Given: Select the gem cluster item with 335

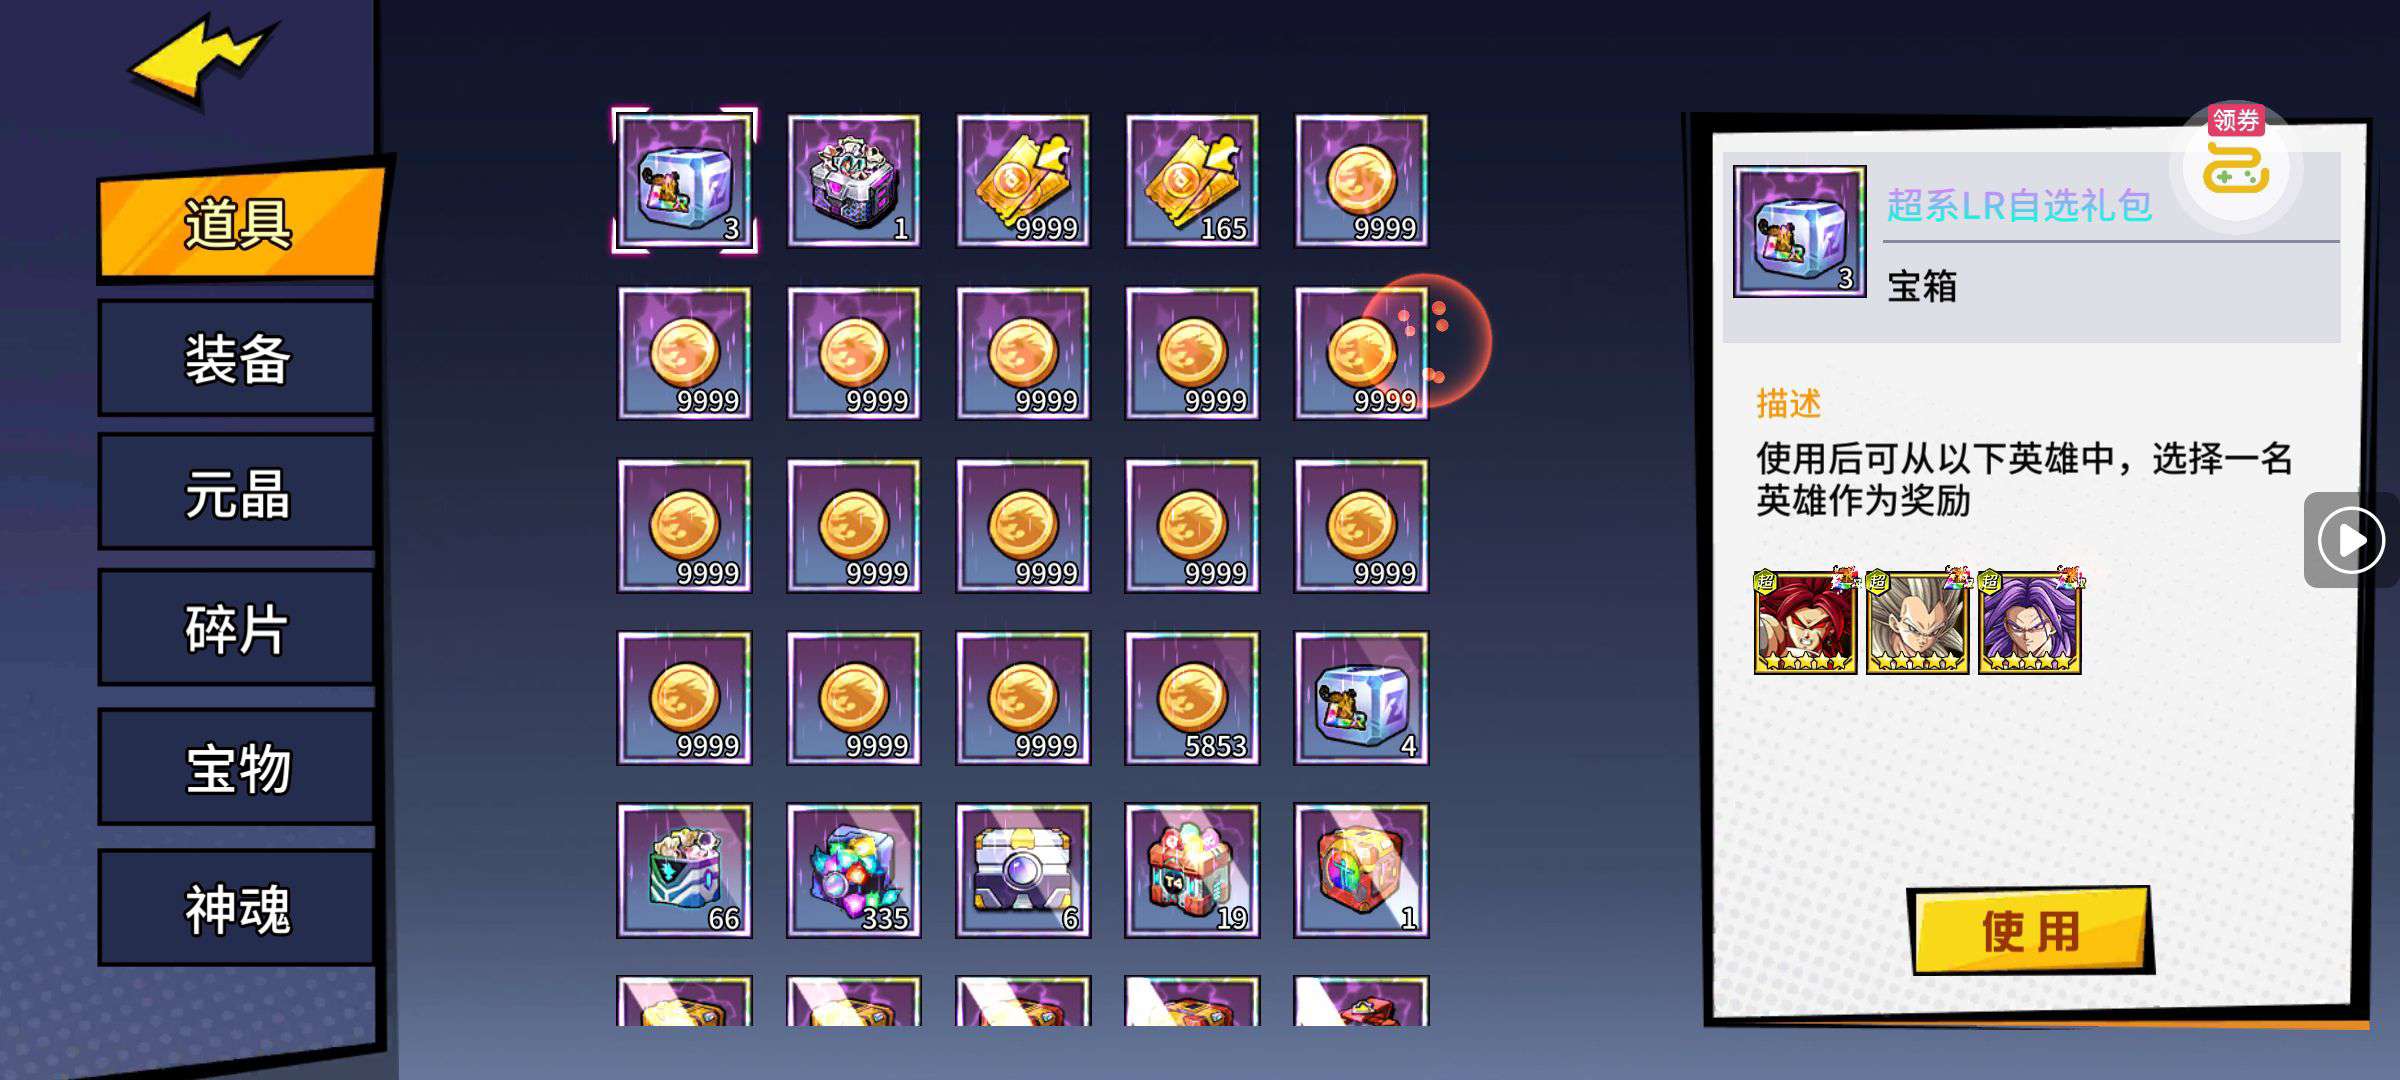Looking at the screenshot, I should click(x=853, y=870).
